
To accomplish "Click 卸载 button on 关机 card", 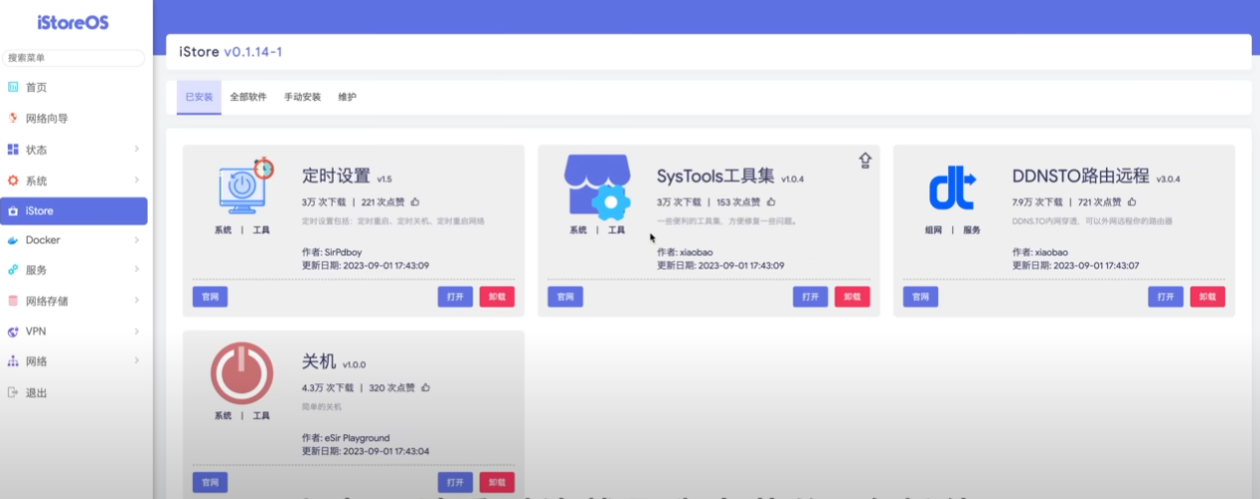I will pos(497,482).
